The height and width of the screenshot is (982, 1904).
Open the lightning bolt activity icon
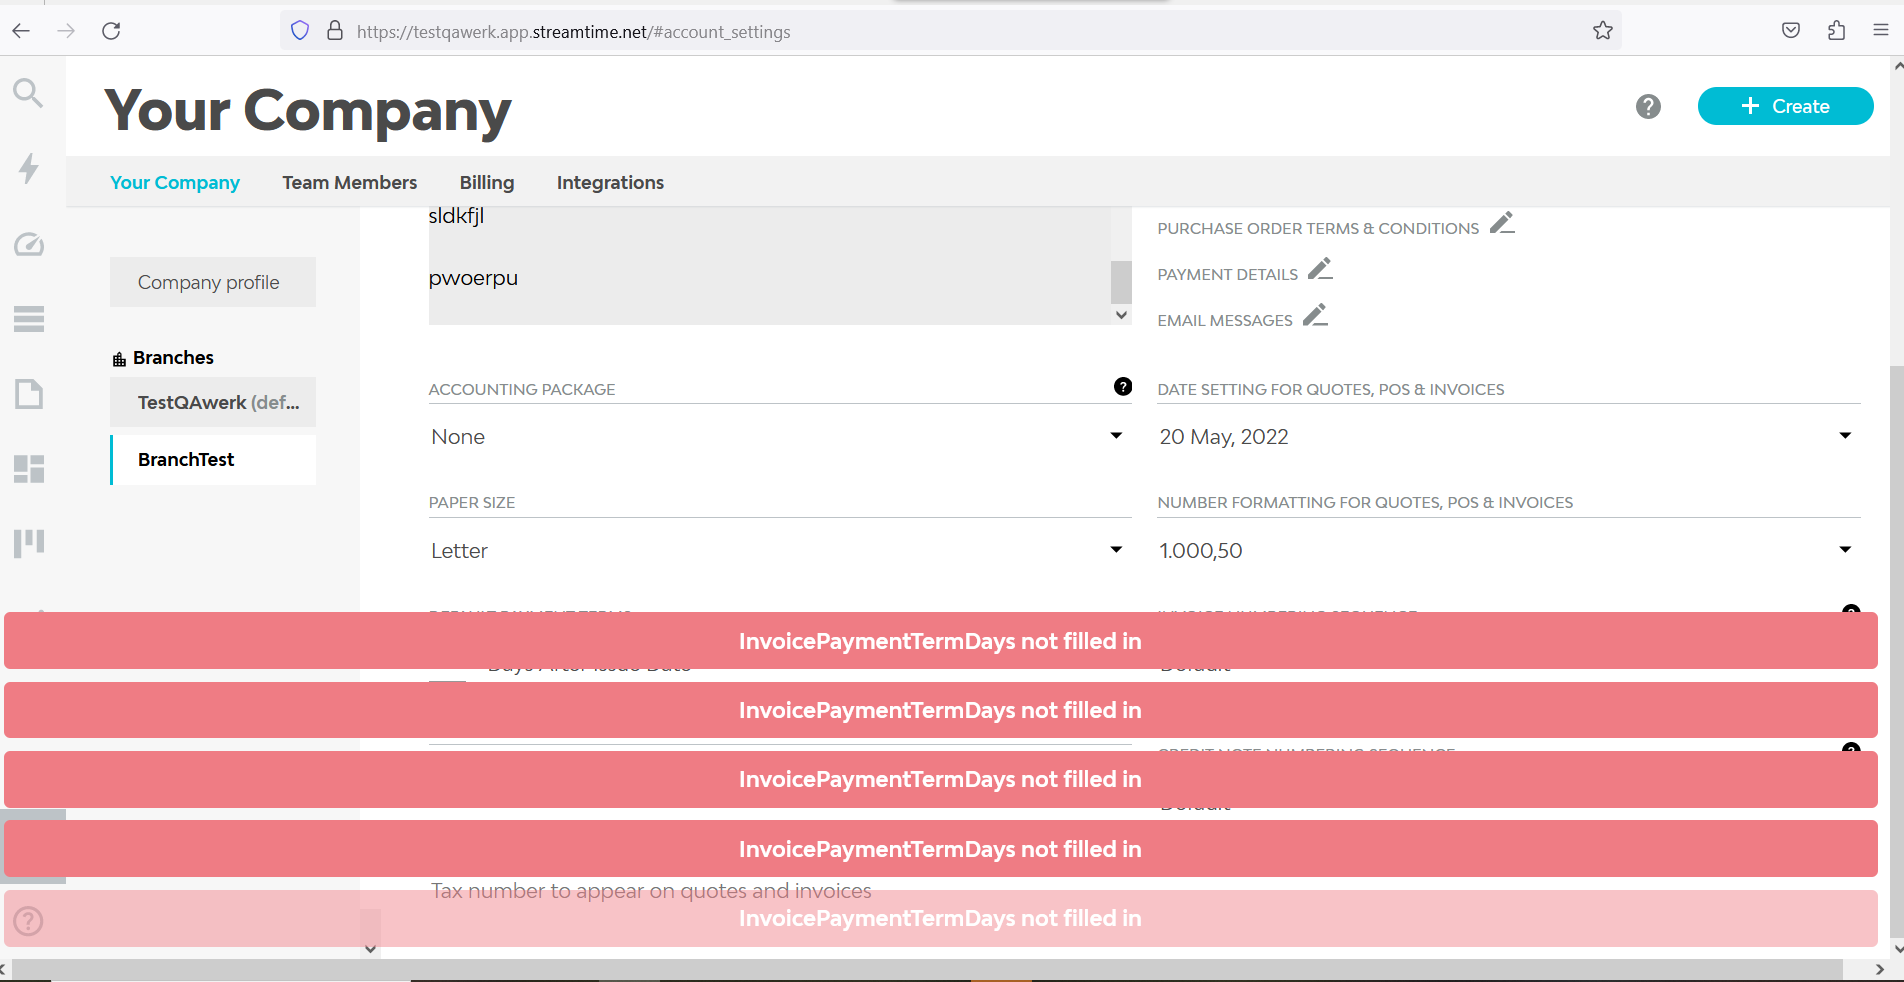[x=29, y=168]
